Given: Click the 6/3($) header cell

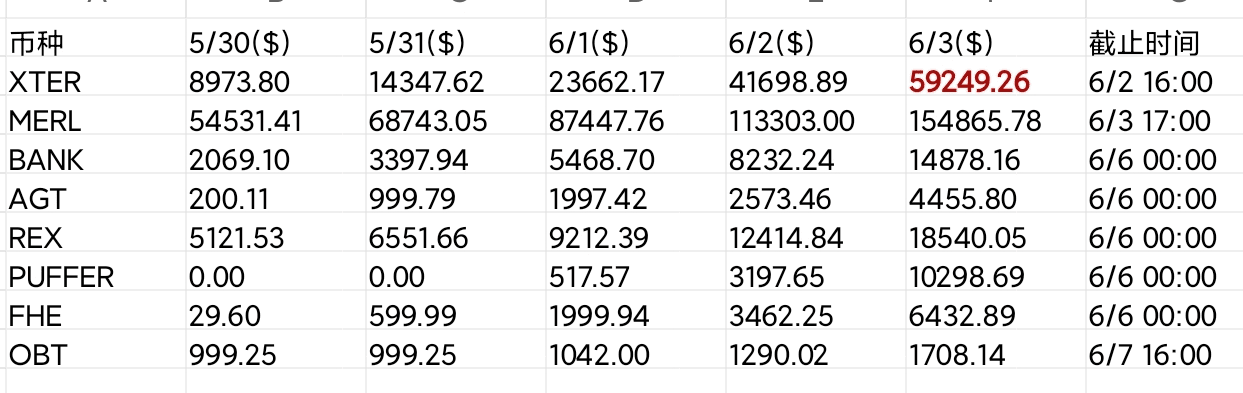Looking at the screenshot, I should [994, 43].
